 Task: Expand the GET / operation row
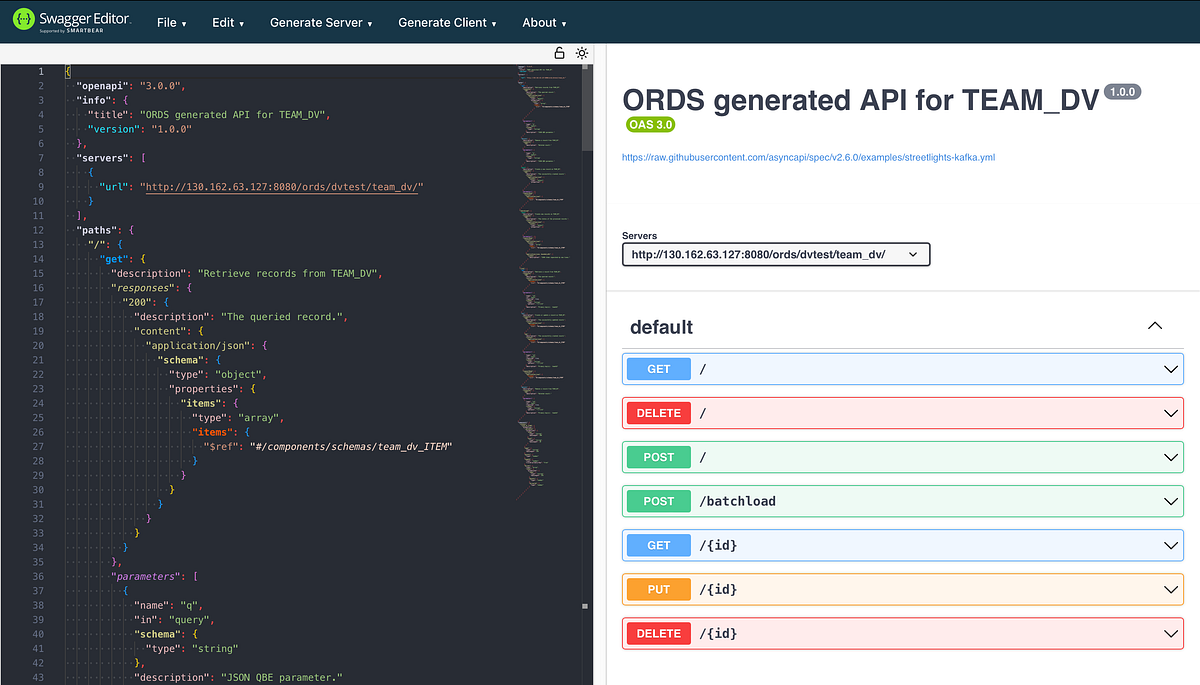click(1170, 368)
